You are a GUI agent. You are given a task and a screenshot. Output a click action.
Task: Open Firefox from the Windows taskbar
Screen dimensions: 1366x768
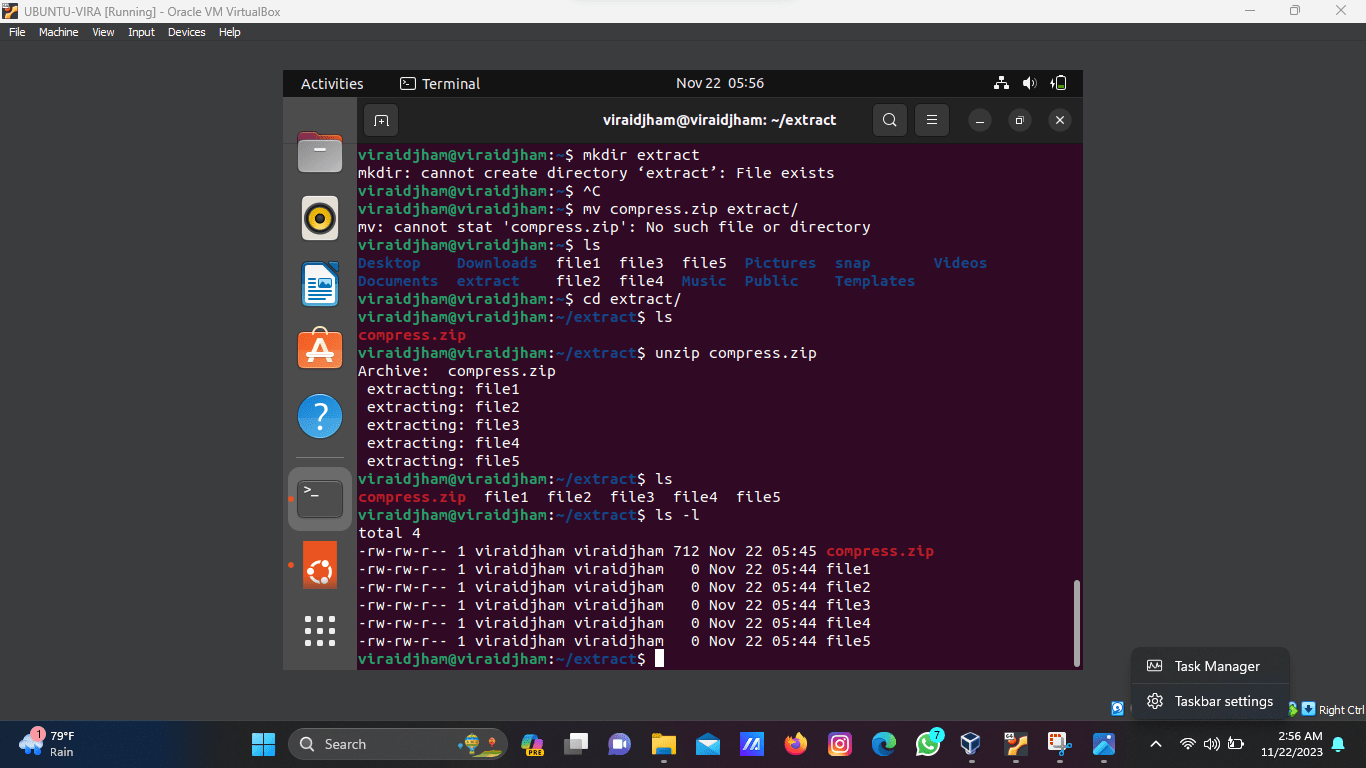click(796, 744)
